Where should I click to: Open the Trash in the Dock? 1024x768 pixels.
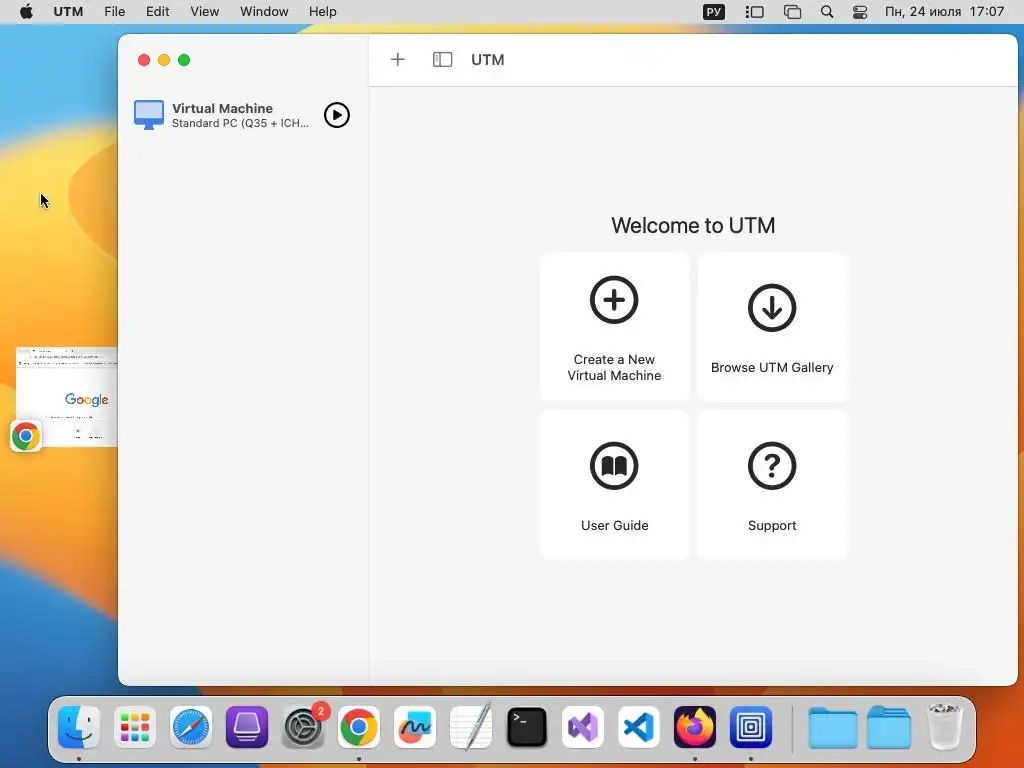coord(944,727)
